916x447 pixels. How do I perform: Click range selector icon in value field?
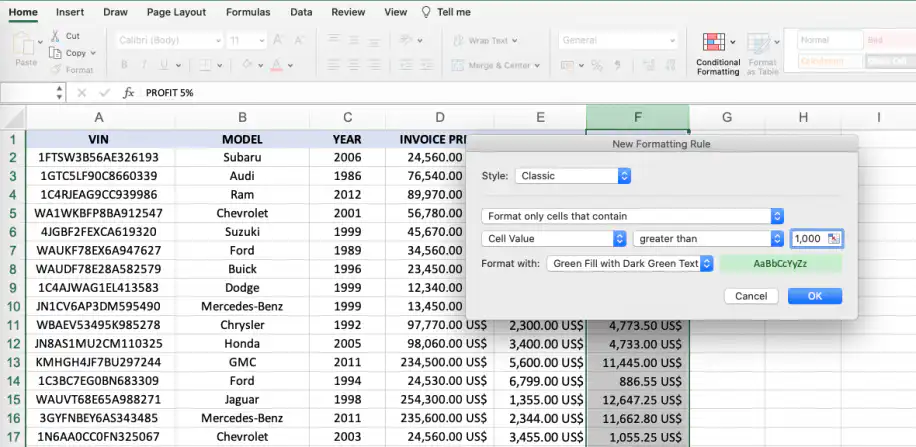[833, 238]
